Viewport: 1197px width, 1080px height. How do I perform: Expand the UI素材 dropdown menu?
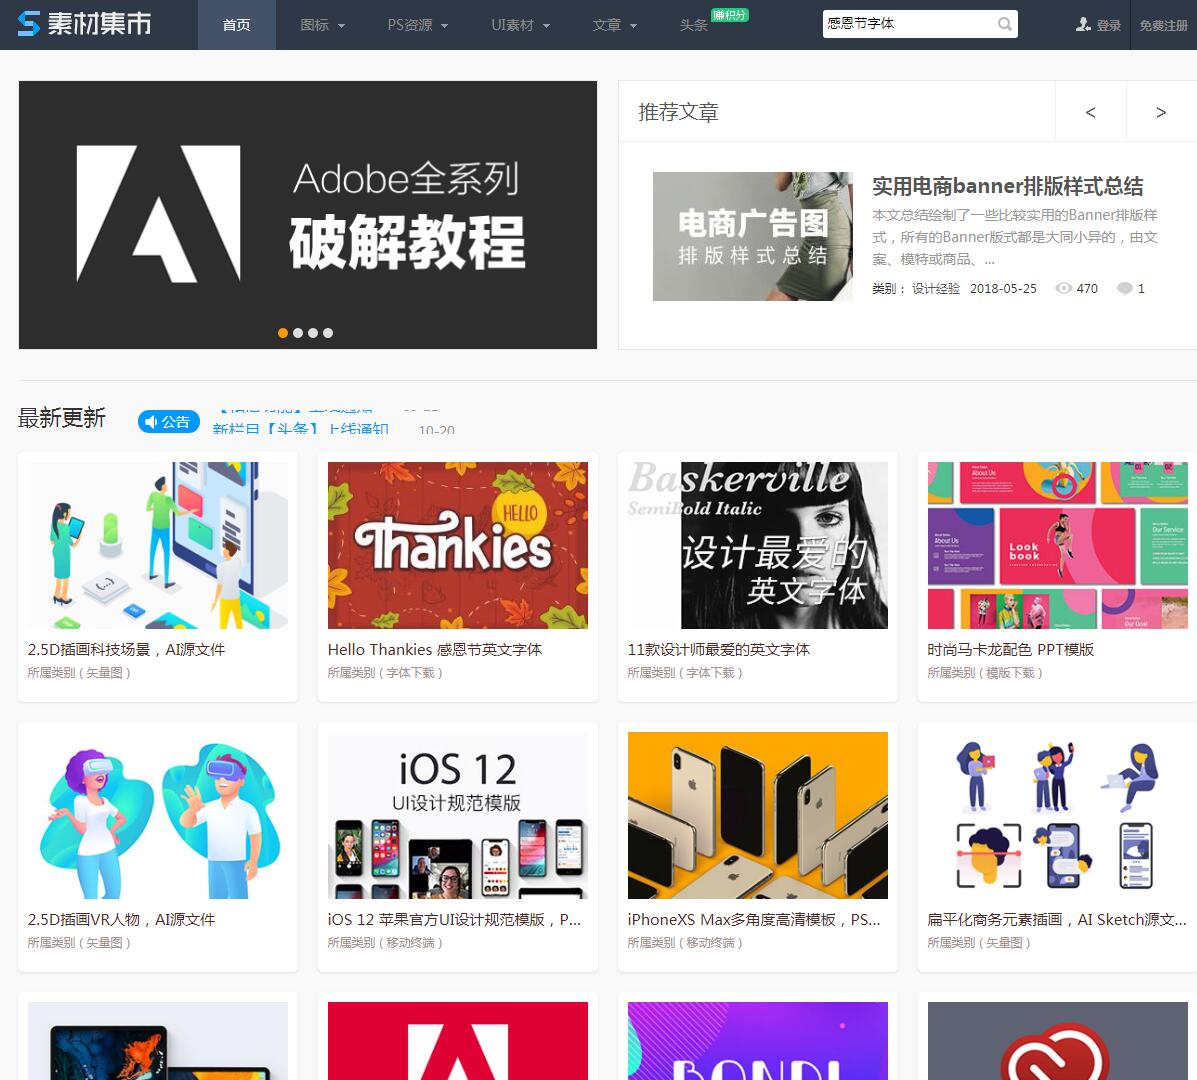[521, 25]
